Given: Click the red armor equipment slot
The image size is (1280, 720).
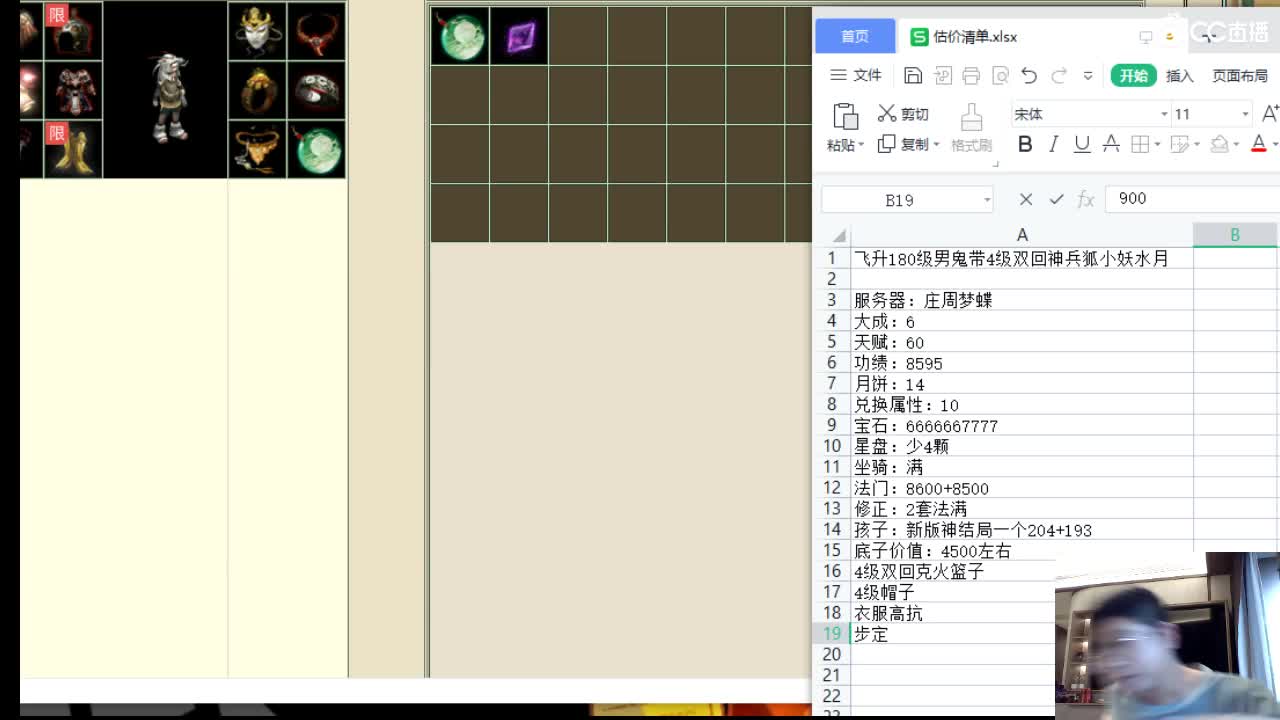Looking at the screenshot, I should click(73, 90).
